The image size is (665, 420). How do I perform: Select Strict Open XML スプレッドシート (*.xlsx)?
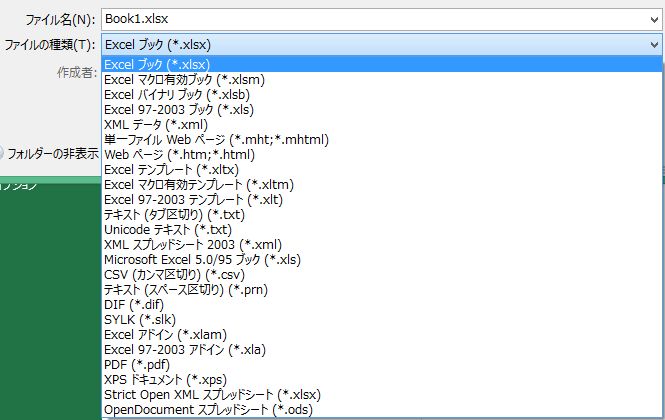point(382,395)
